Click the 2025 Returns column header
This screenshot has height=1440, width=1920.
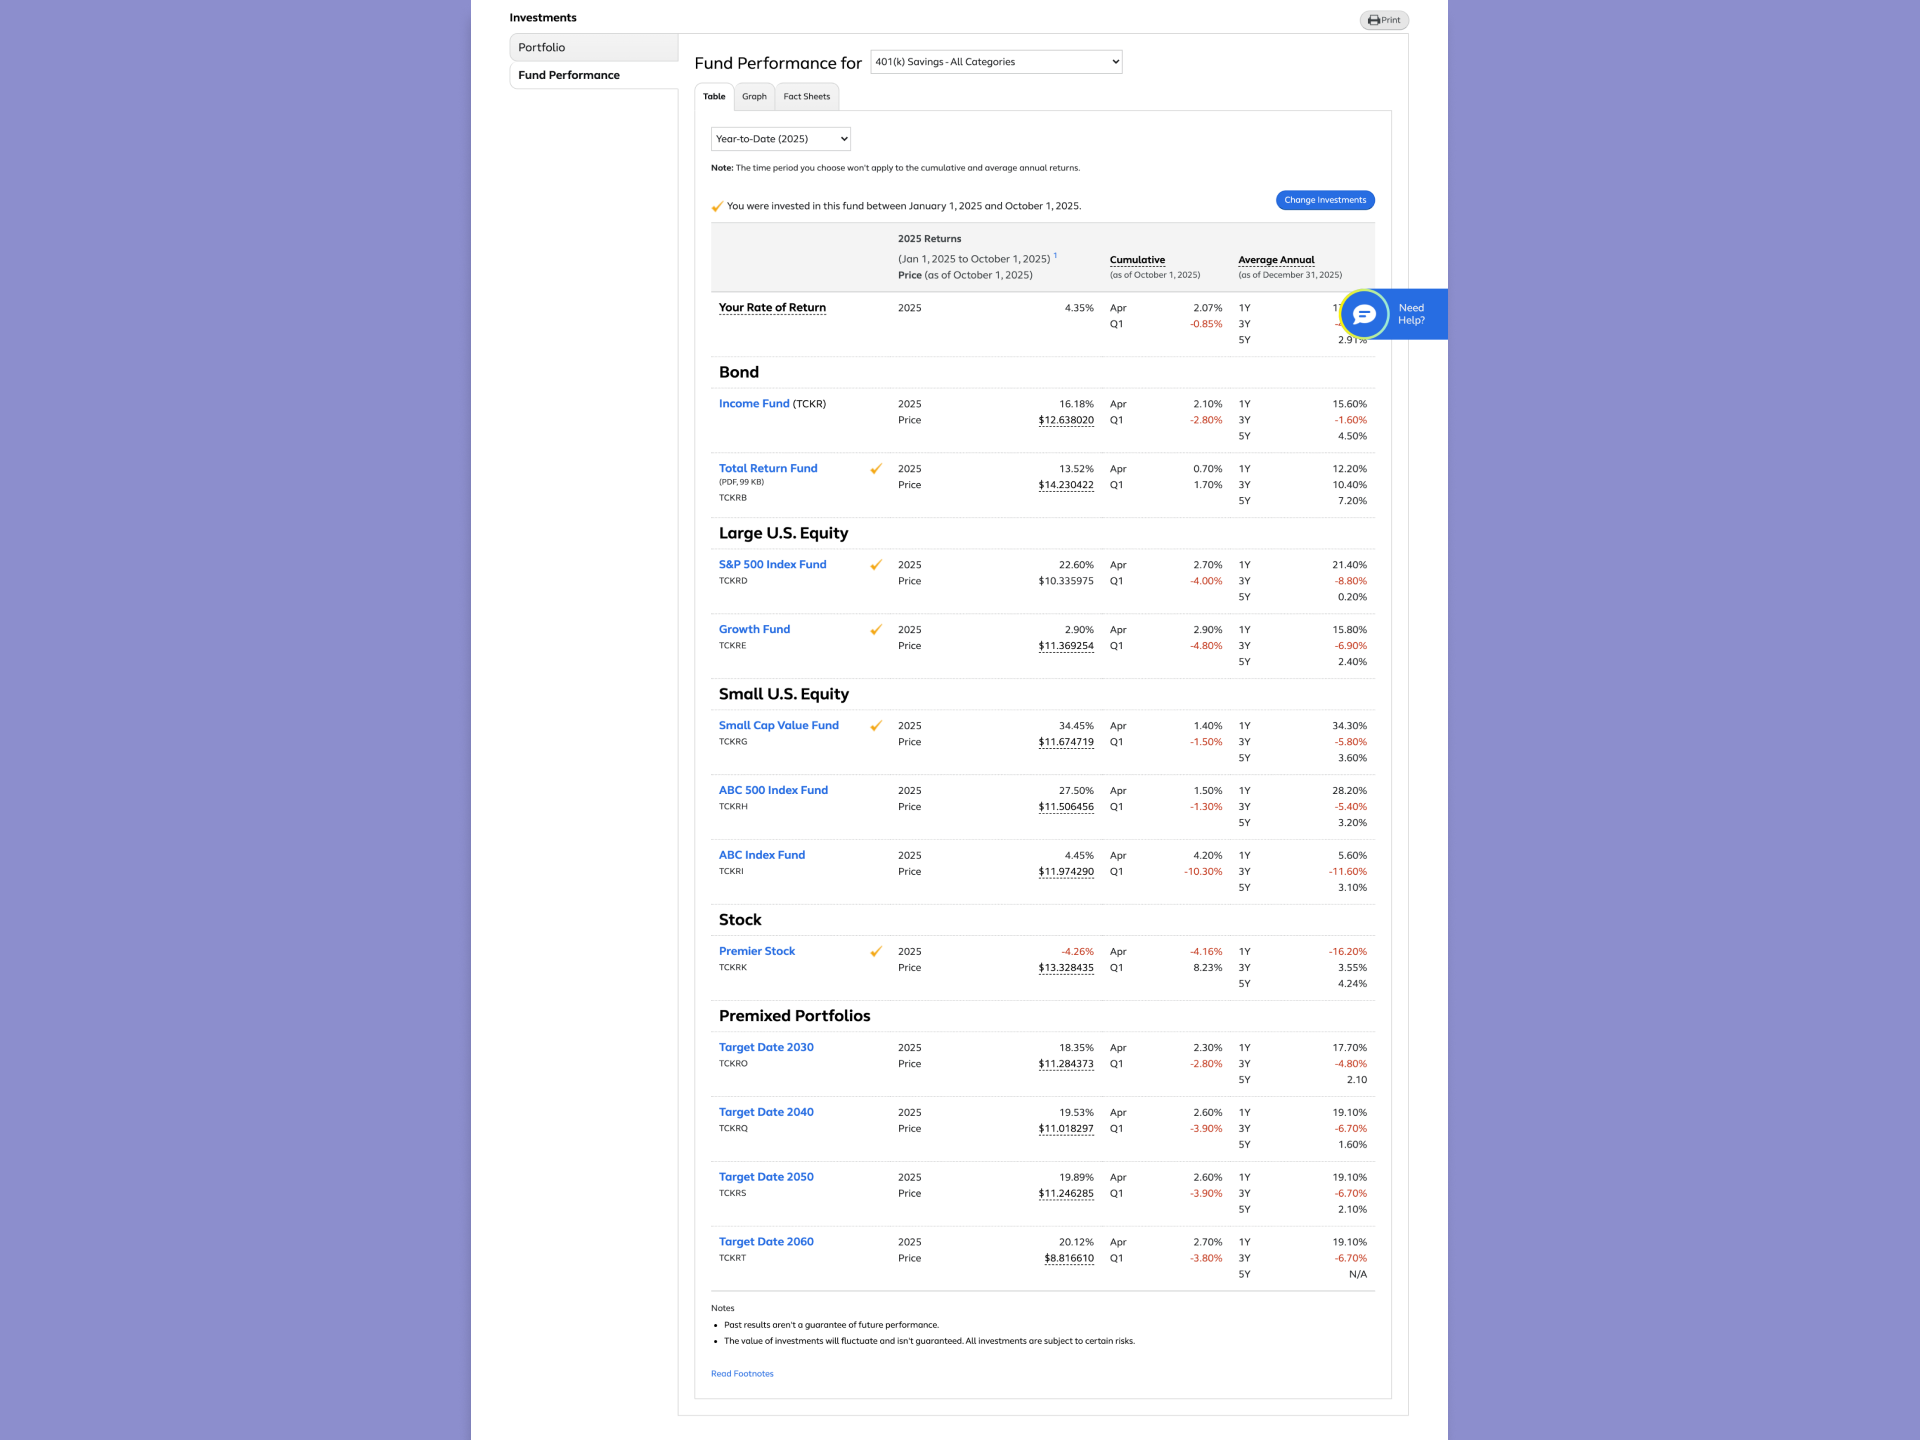[929, 239]
